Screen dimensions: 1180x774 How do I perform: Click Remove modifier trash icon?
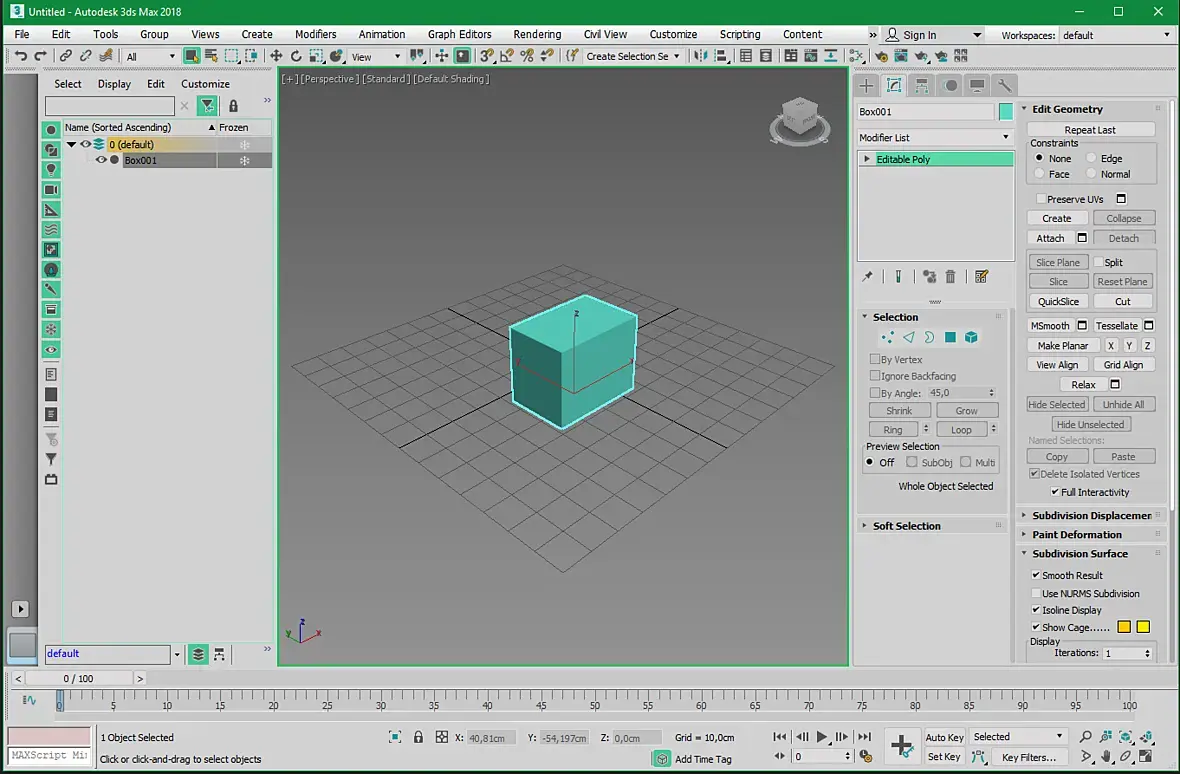(951, 277)
